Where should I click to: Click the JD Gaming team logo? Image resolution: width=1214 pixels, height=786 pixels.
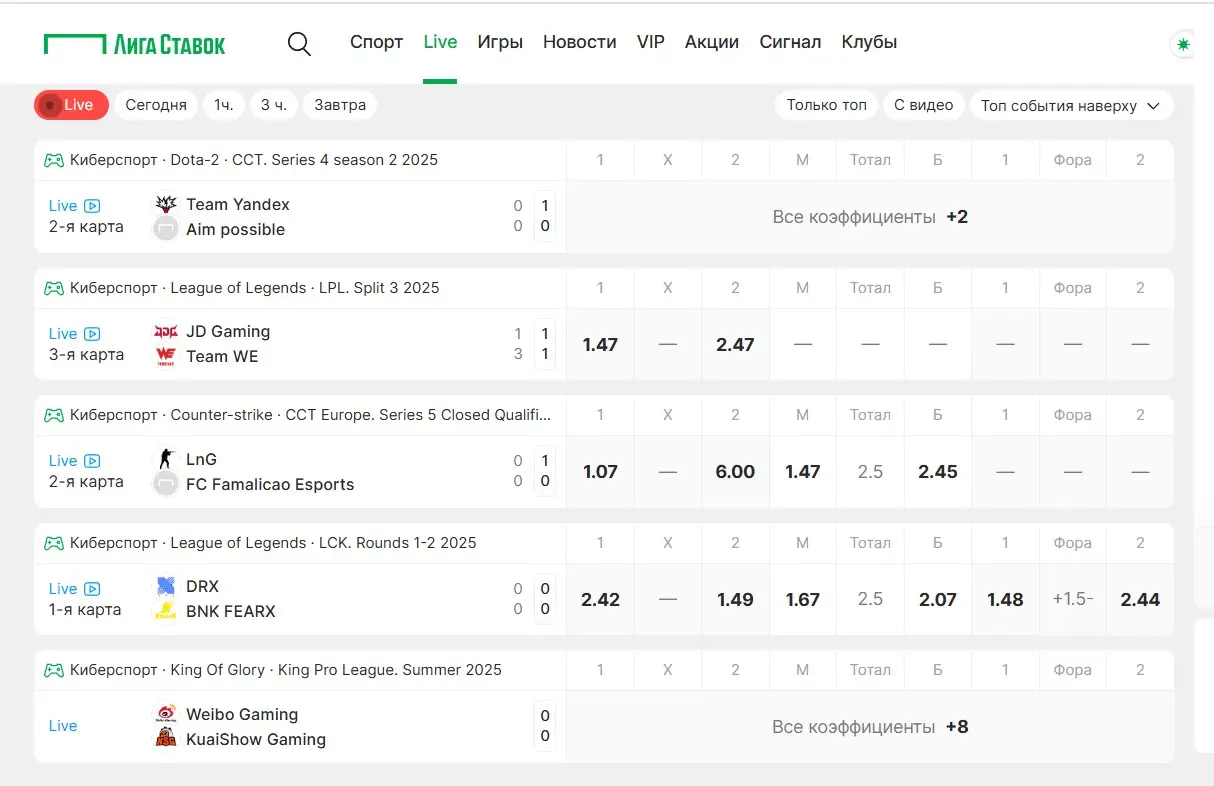(166, 332)
